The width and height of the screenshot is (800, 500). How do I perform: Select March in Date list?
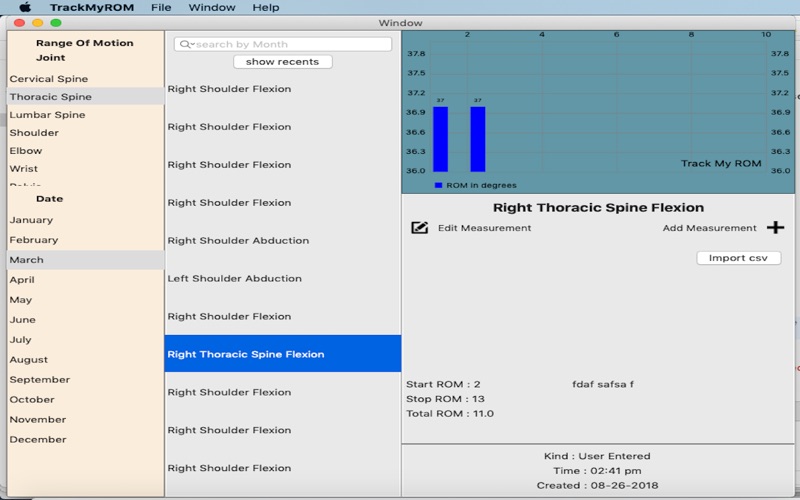point(85,260)
